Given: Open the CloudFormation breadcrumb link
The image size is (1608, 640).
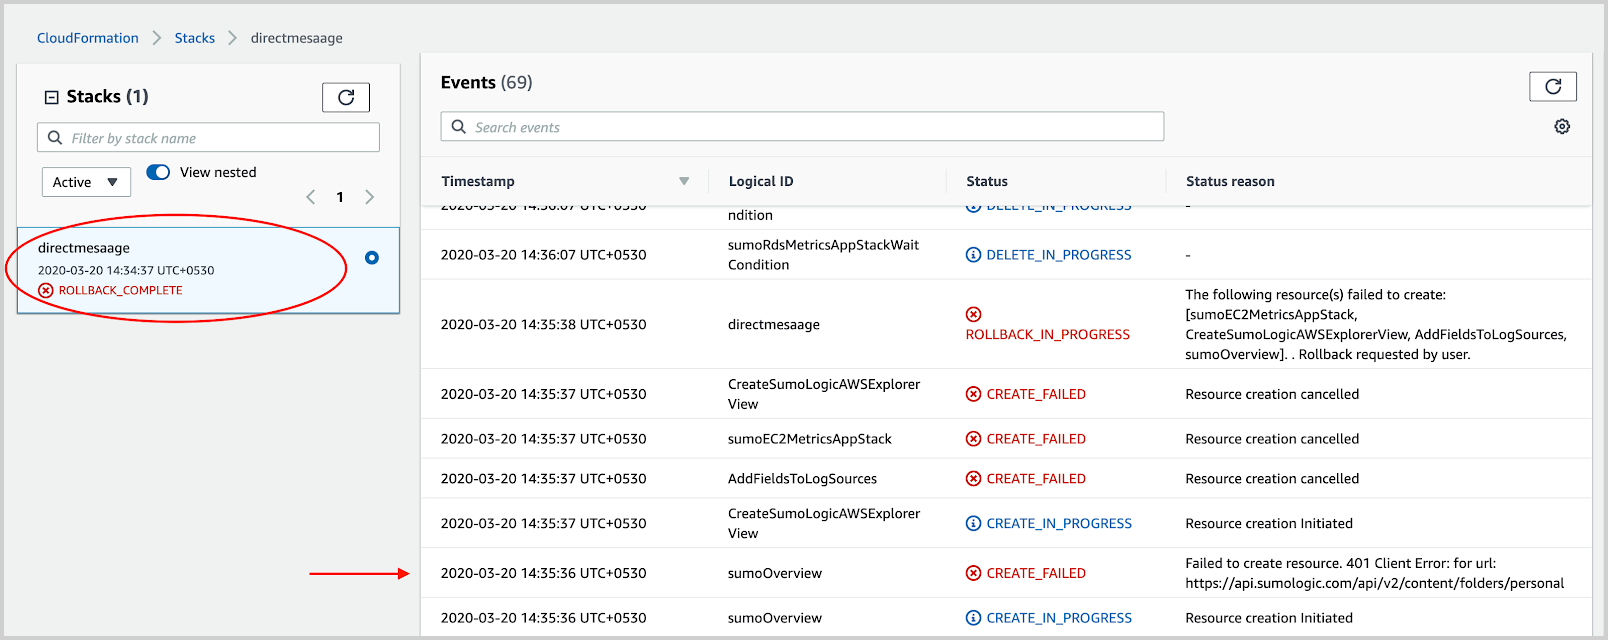Looking at the screenshot, I should (x=88, y=38).
